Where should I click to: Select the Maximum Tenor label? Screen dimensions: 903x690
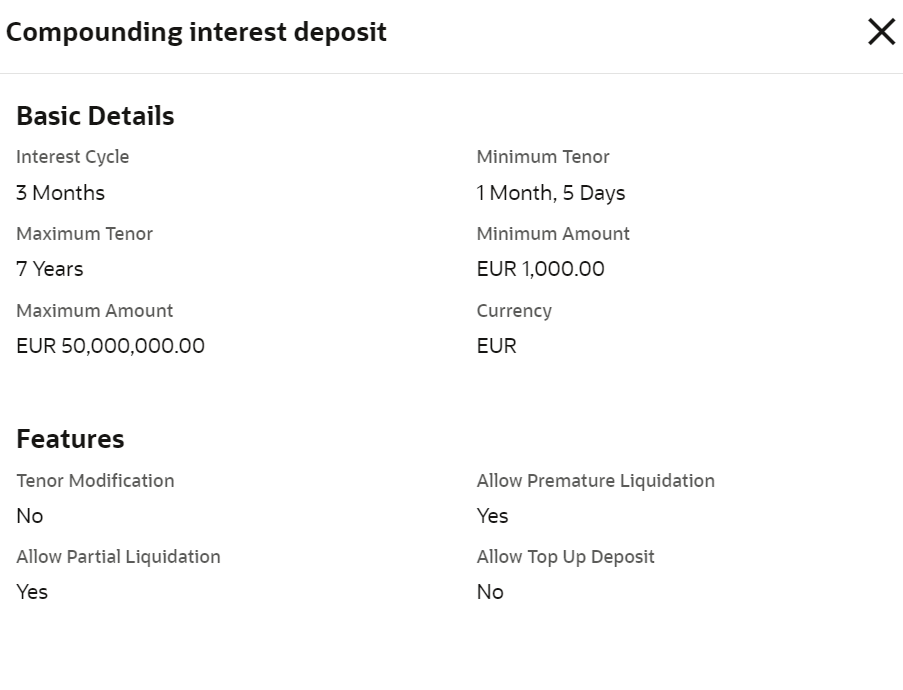point(84,234)
